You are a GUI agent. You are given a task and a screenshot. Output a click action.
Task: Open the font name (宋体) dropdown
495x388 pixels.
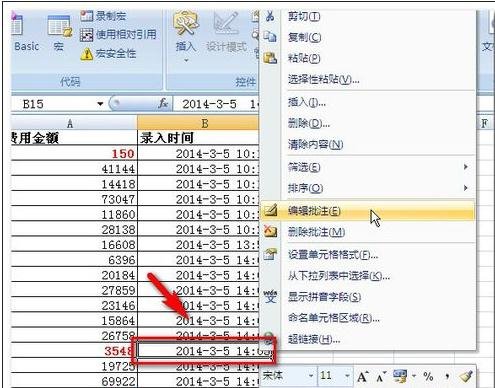tap(311, 376)
